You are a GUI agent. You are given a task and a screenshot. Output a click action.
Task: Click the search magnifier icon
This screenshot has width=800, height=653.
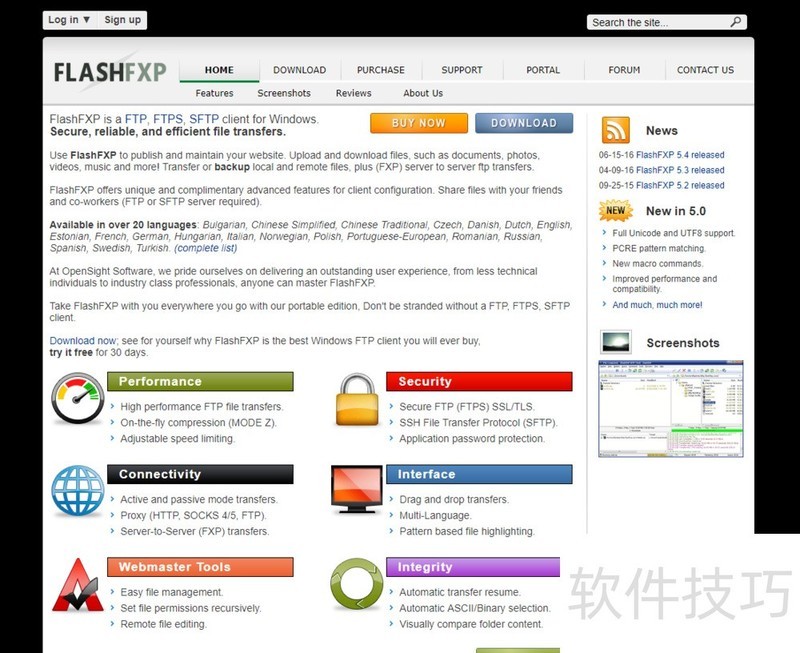(736, 22)
